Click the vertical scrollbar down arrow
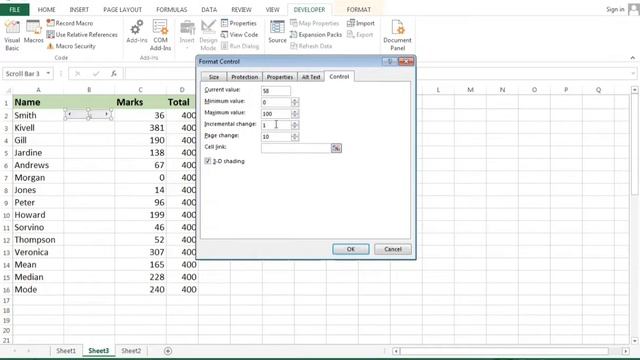This screenshot has width=640, height=360. (x=634, y=341)
